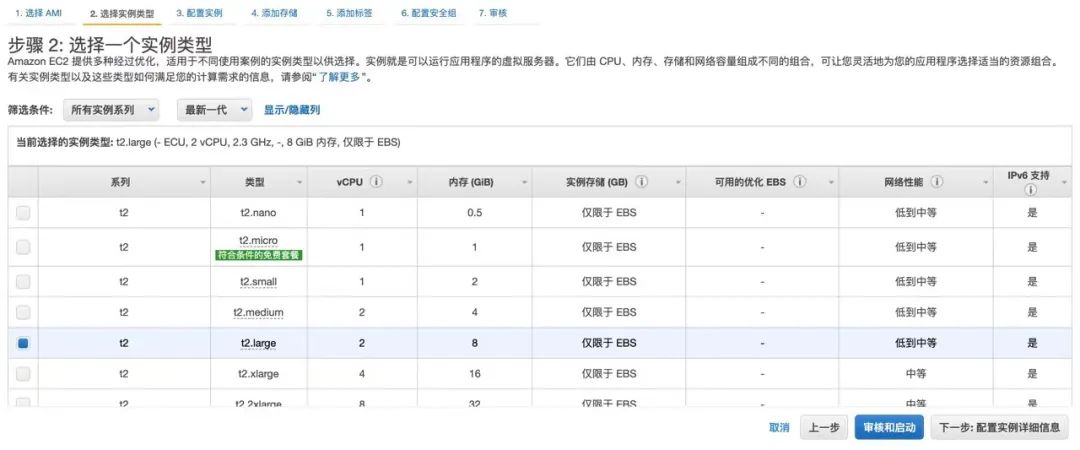Click t2.micro type name
The width and height of the screenshot is (1080, 450).
[259, 241]
